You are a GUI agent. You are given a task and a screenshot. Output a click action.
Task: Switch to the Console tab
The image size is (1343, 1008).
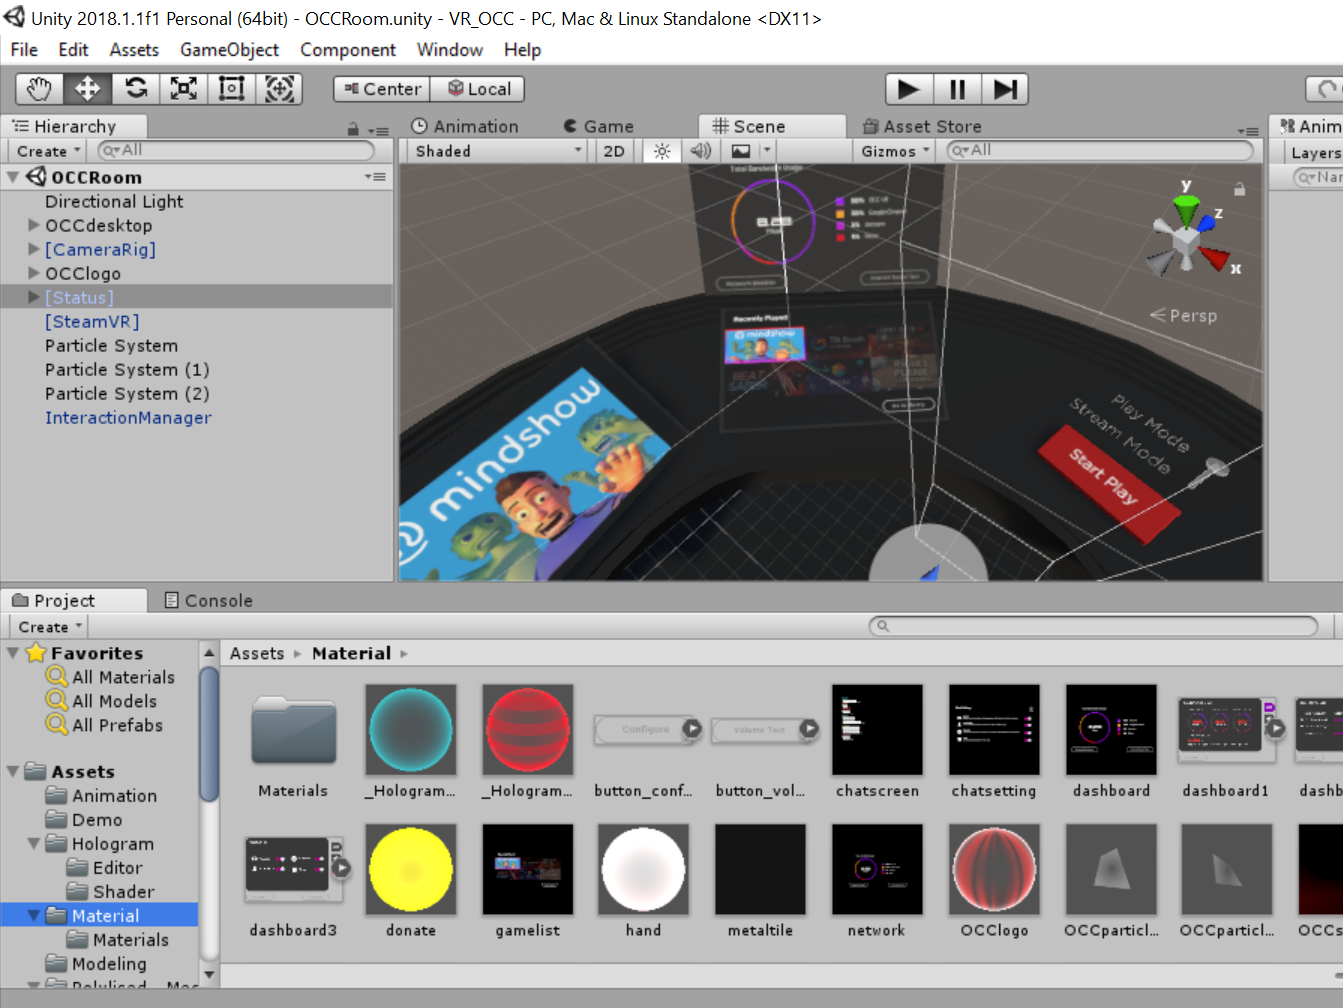[x=209, y=600]
